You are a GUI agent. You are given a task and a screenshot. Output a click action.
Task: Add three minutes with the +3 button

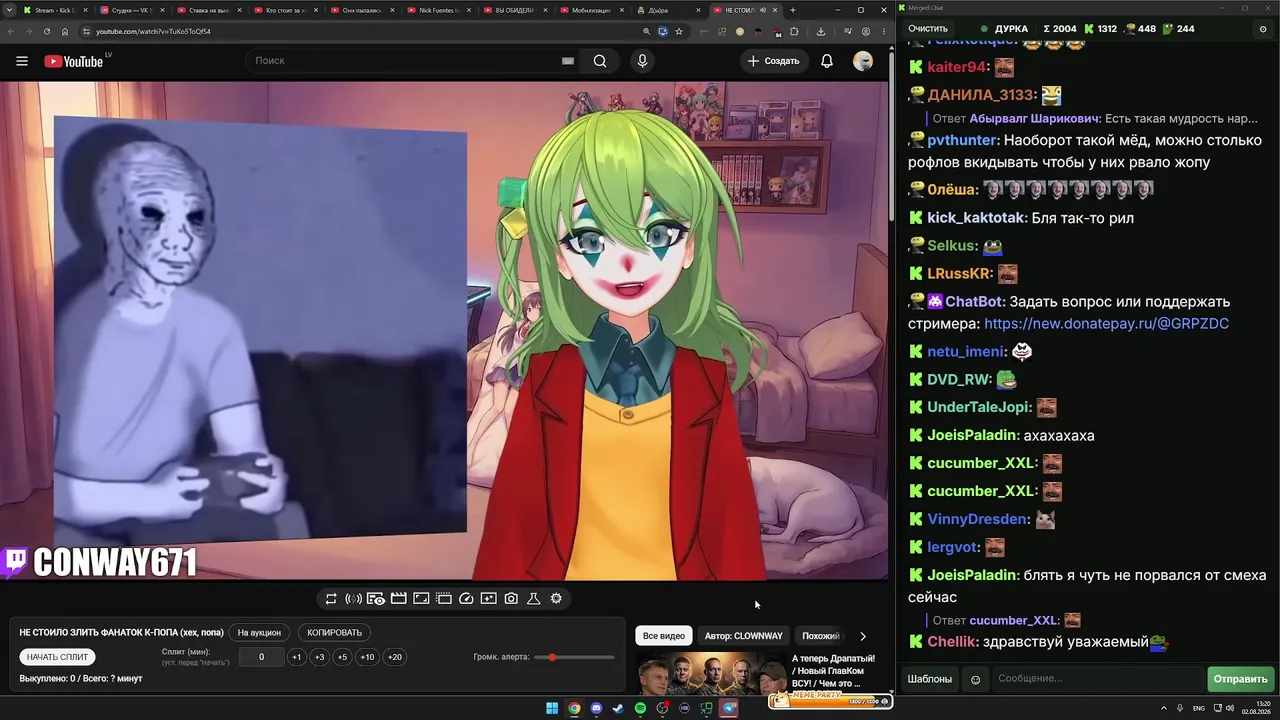[x=319, y=657]
